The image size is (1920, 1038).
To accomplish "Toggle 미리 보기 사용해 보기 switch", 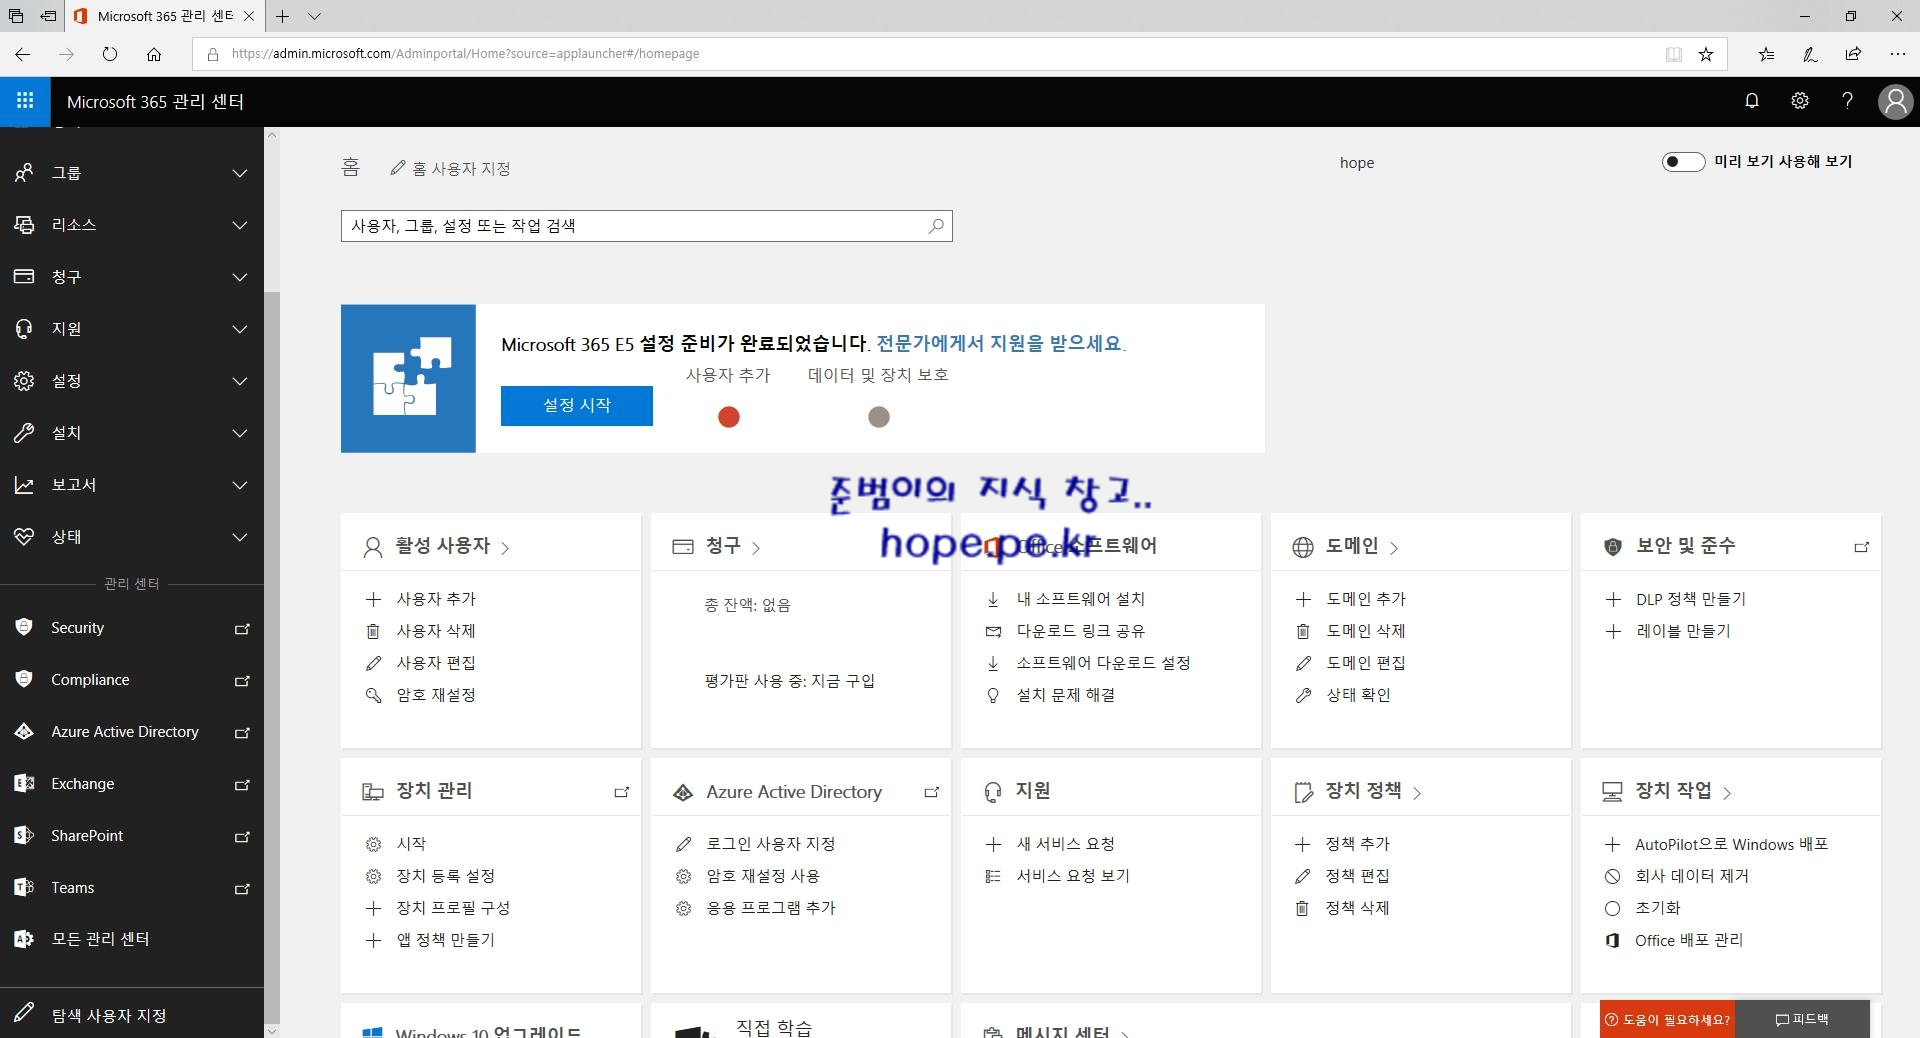I will [x=1683, y=162].
